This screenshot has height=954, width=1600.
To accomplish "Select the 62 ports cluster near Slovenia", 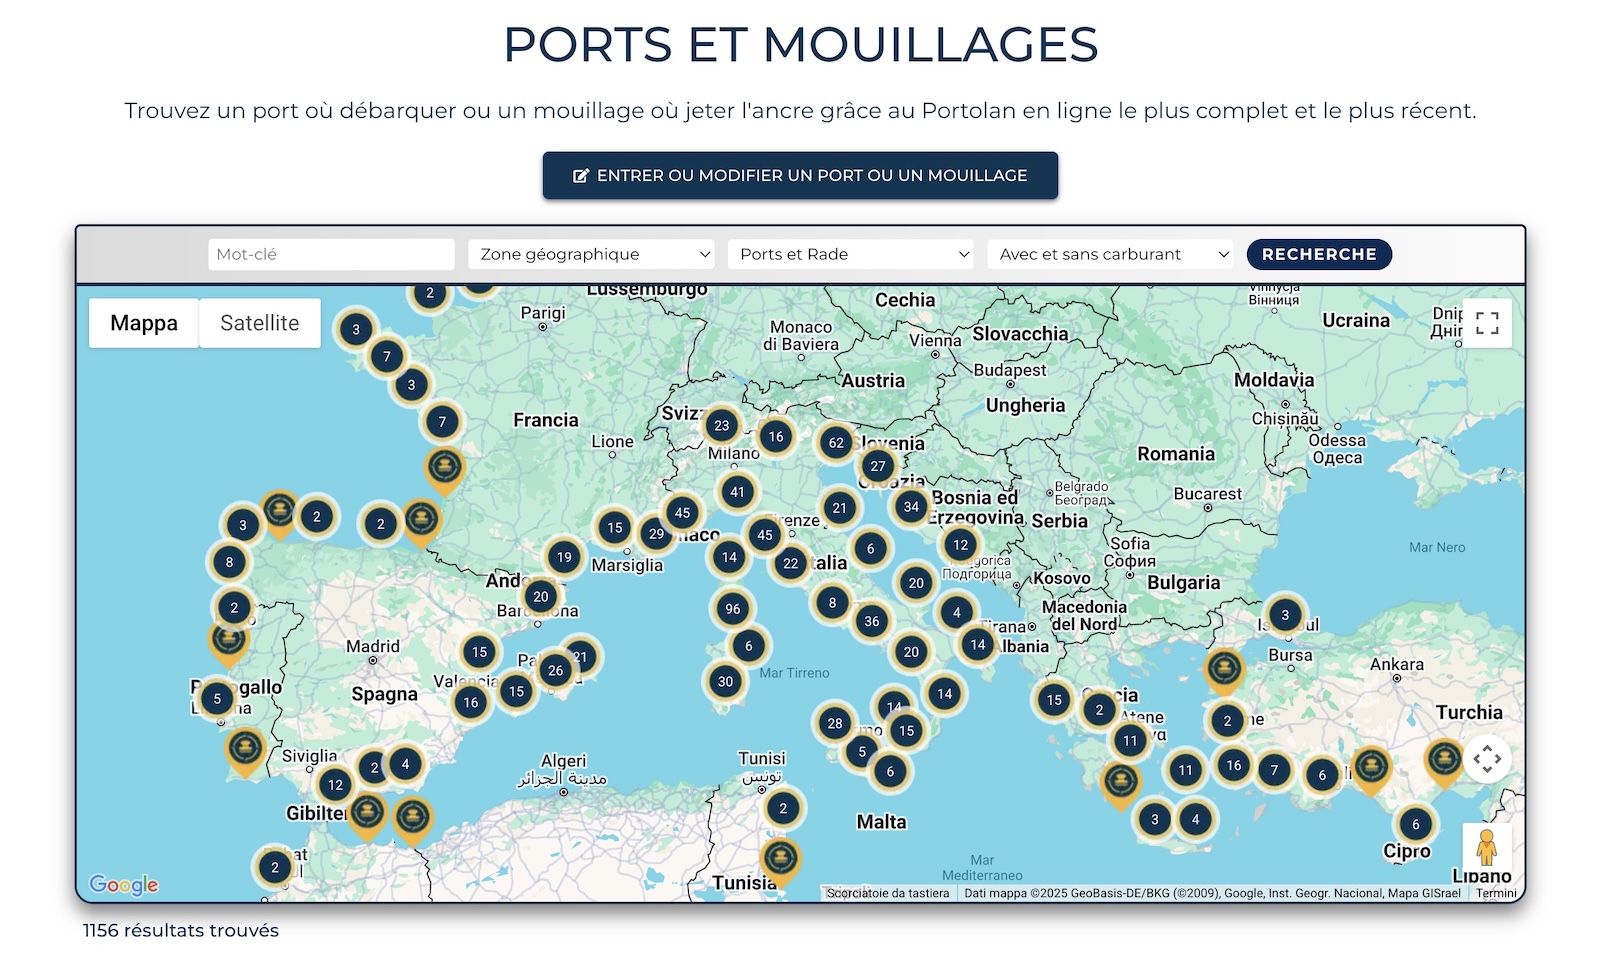I will pos(836,443).
